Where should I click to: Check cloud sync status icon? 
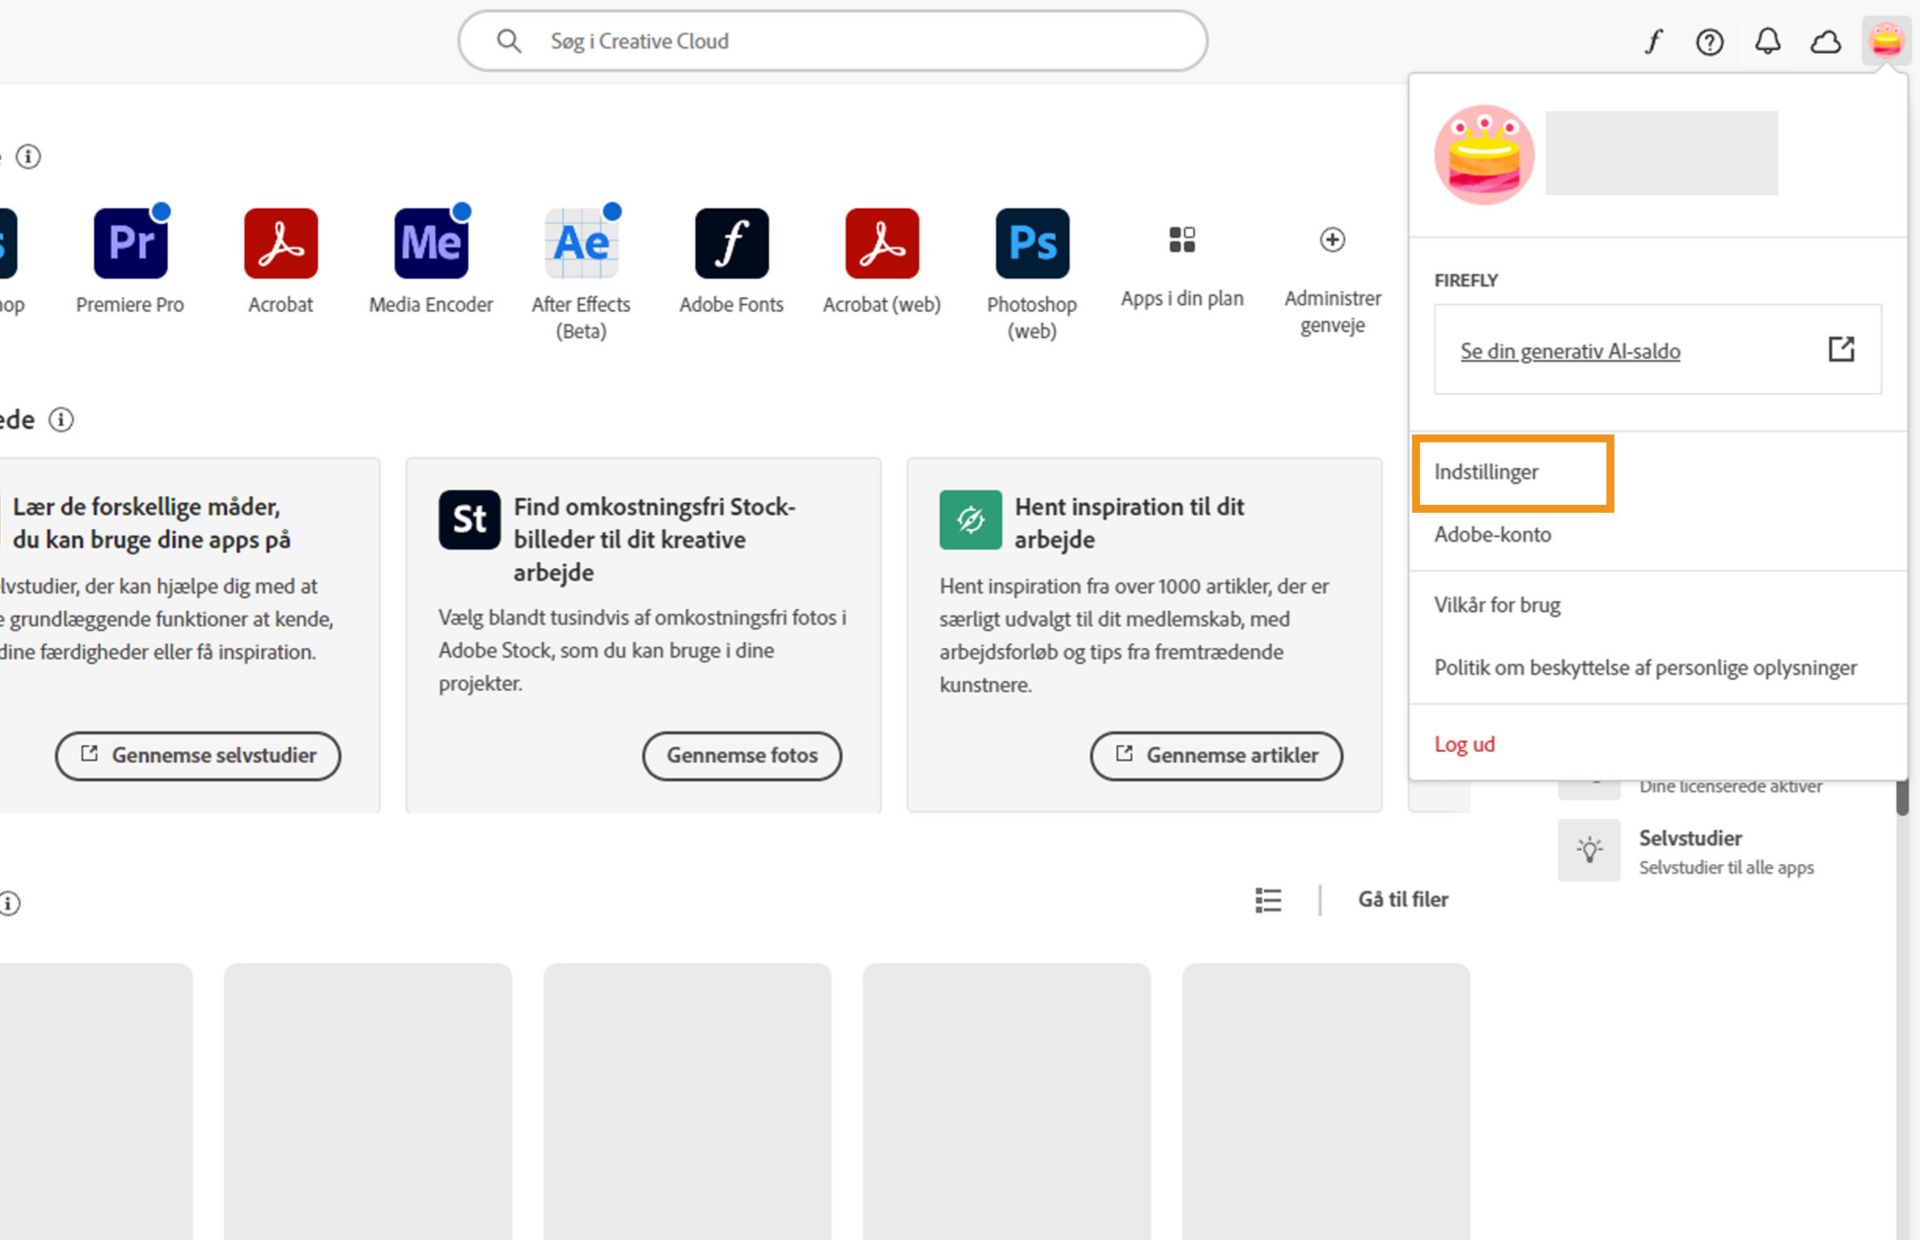(x=1825, y=42)
